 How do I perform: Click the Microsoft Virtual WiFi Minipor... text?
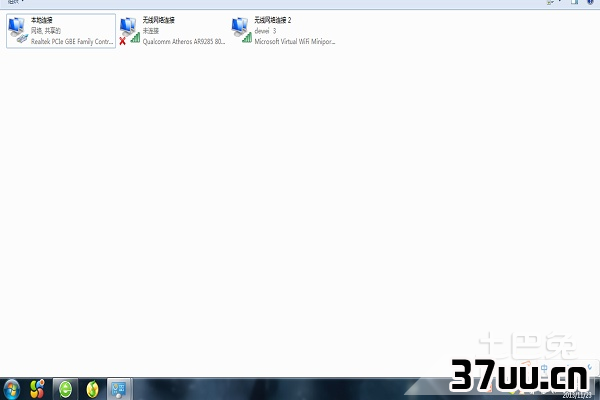click(x=295, y=41)
